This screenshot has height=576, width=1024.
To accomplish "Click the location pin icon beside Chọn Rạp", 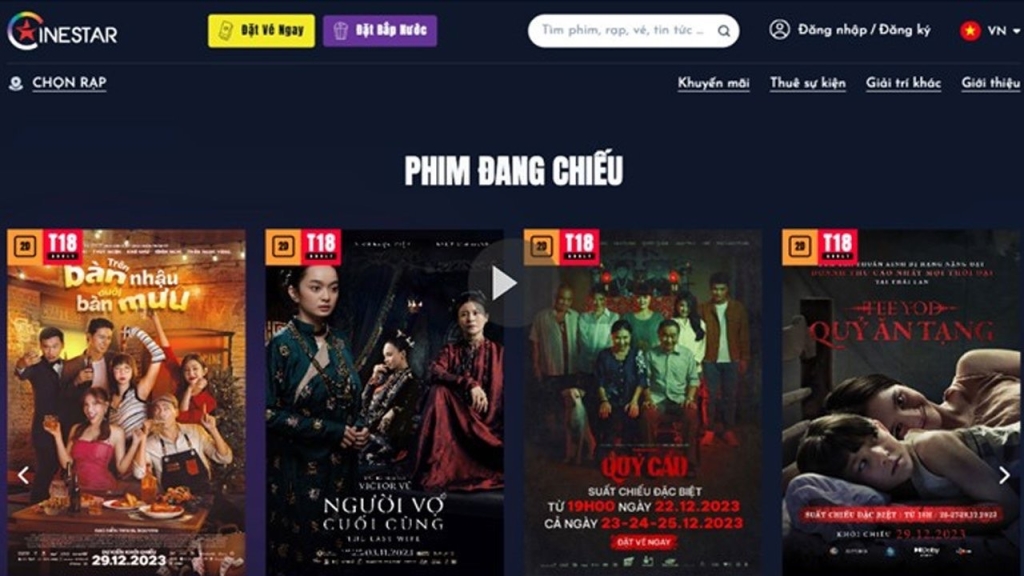I will [16, 83].
